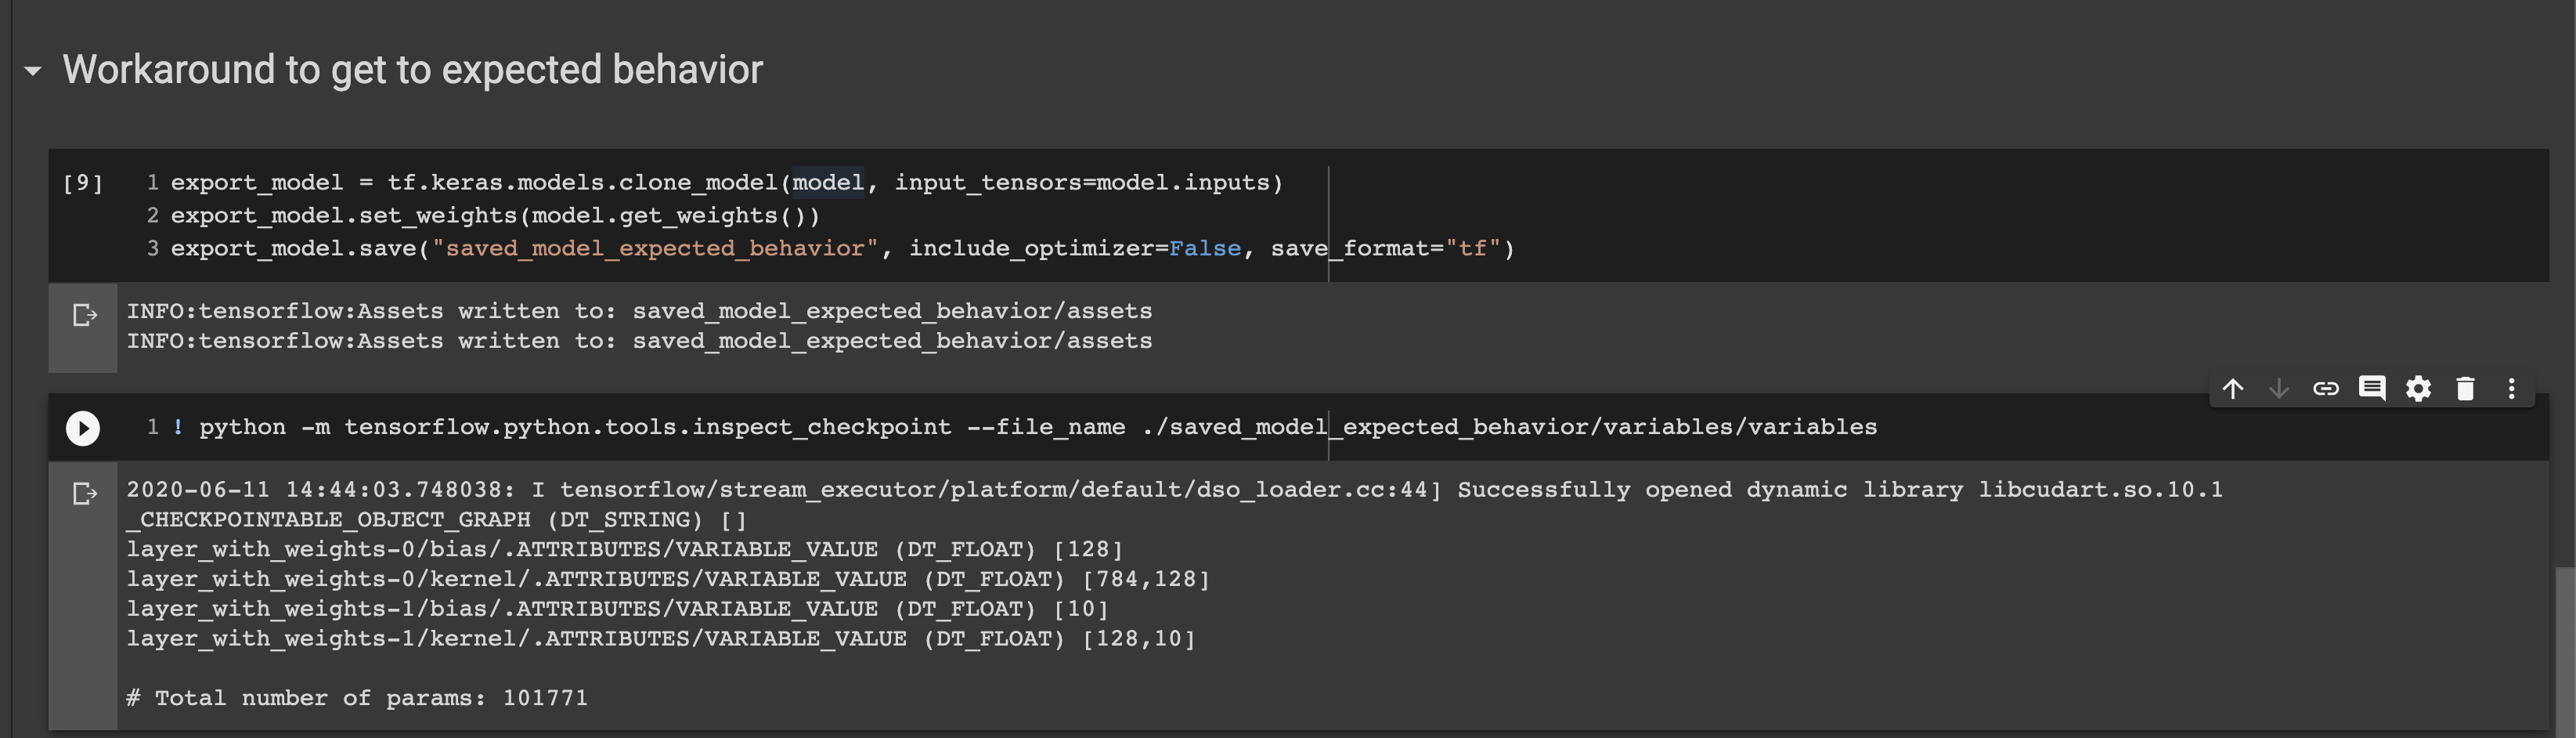Add a comment to the cell
Image resolution: width=2576 pixels, height=738 pixels.
[2373, 389]
